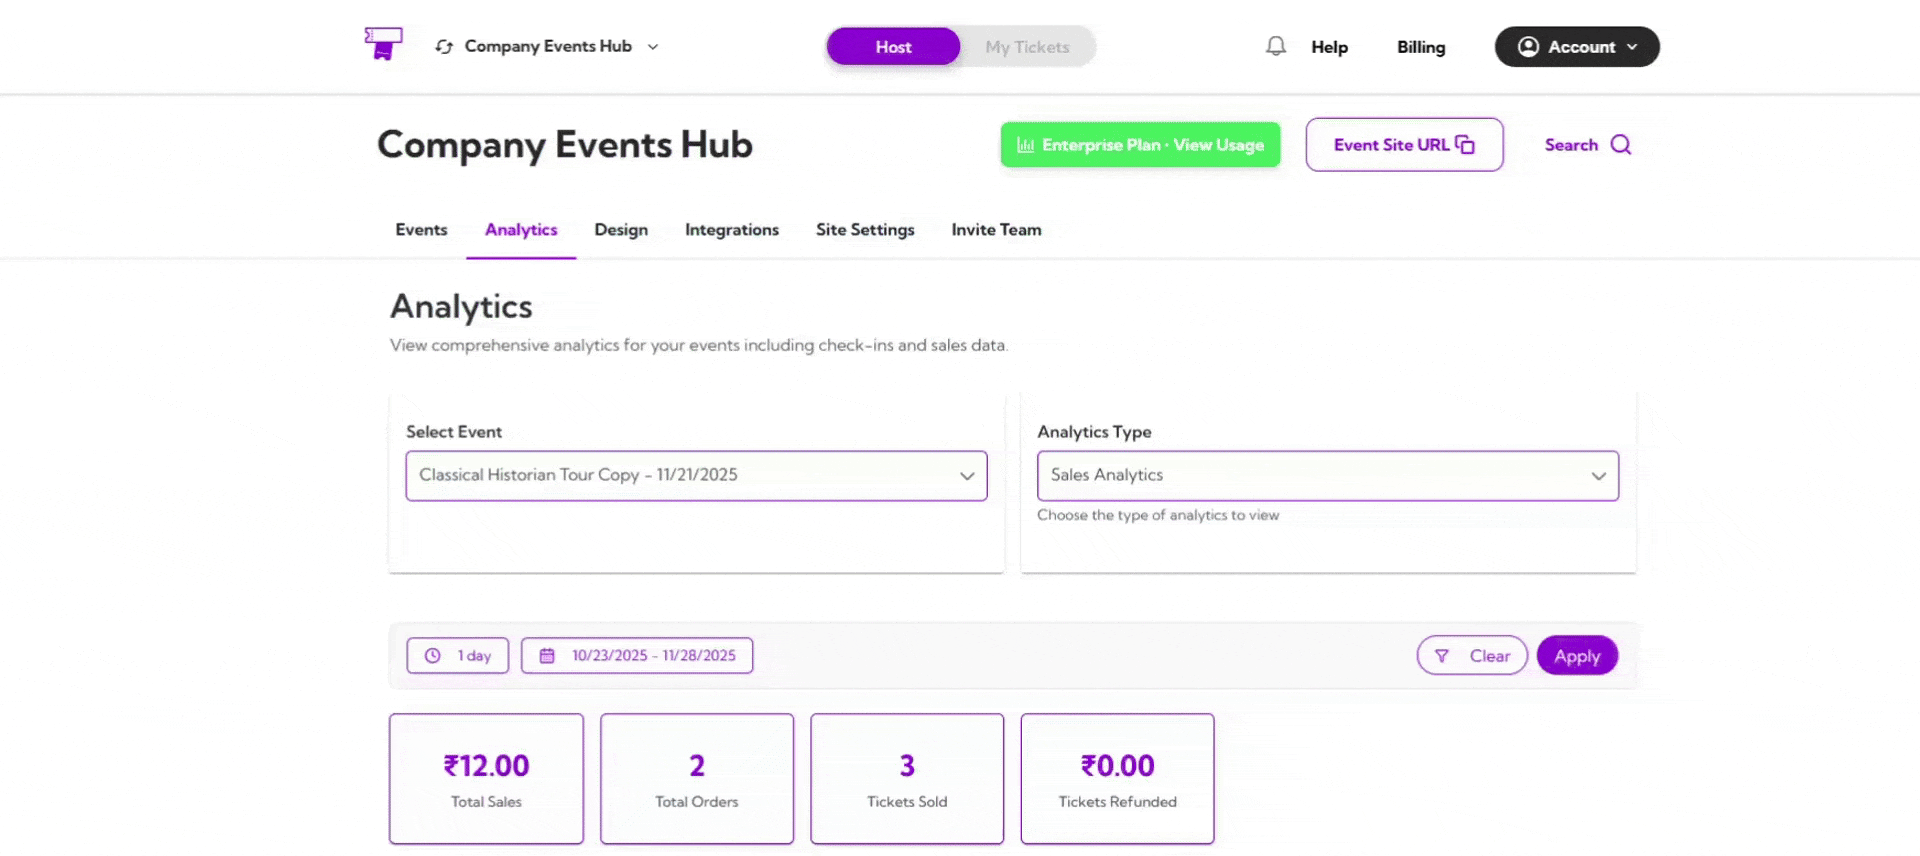Open the Select Event dropdown
The width and height of the screenshot is (1920, 856).
click(x=696, y=476)
